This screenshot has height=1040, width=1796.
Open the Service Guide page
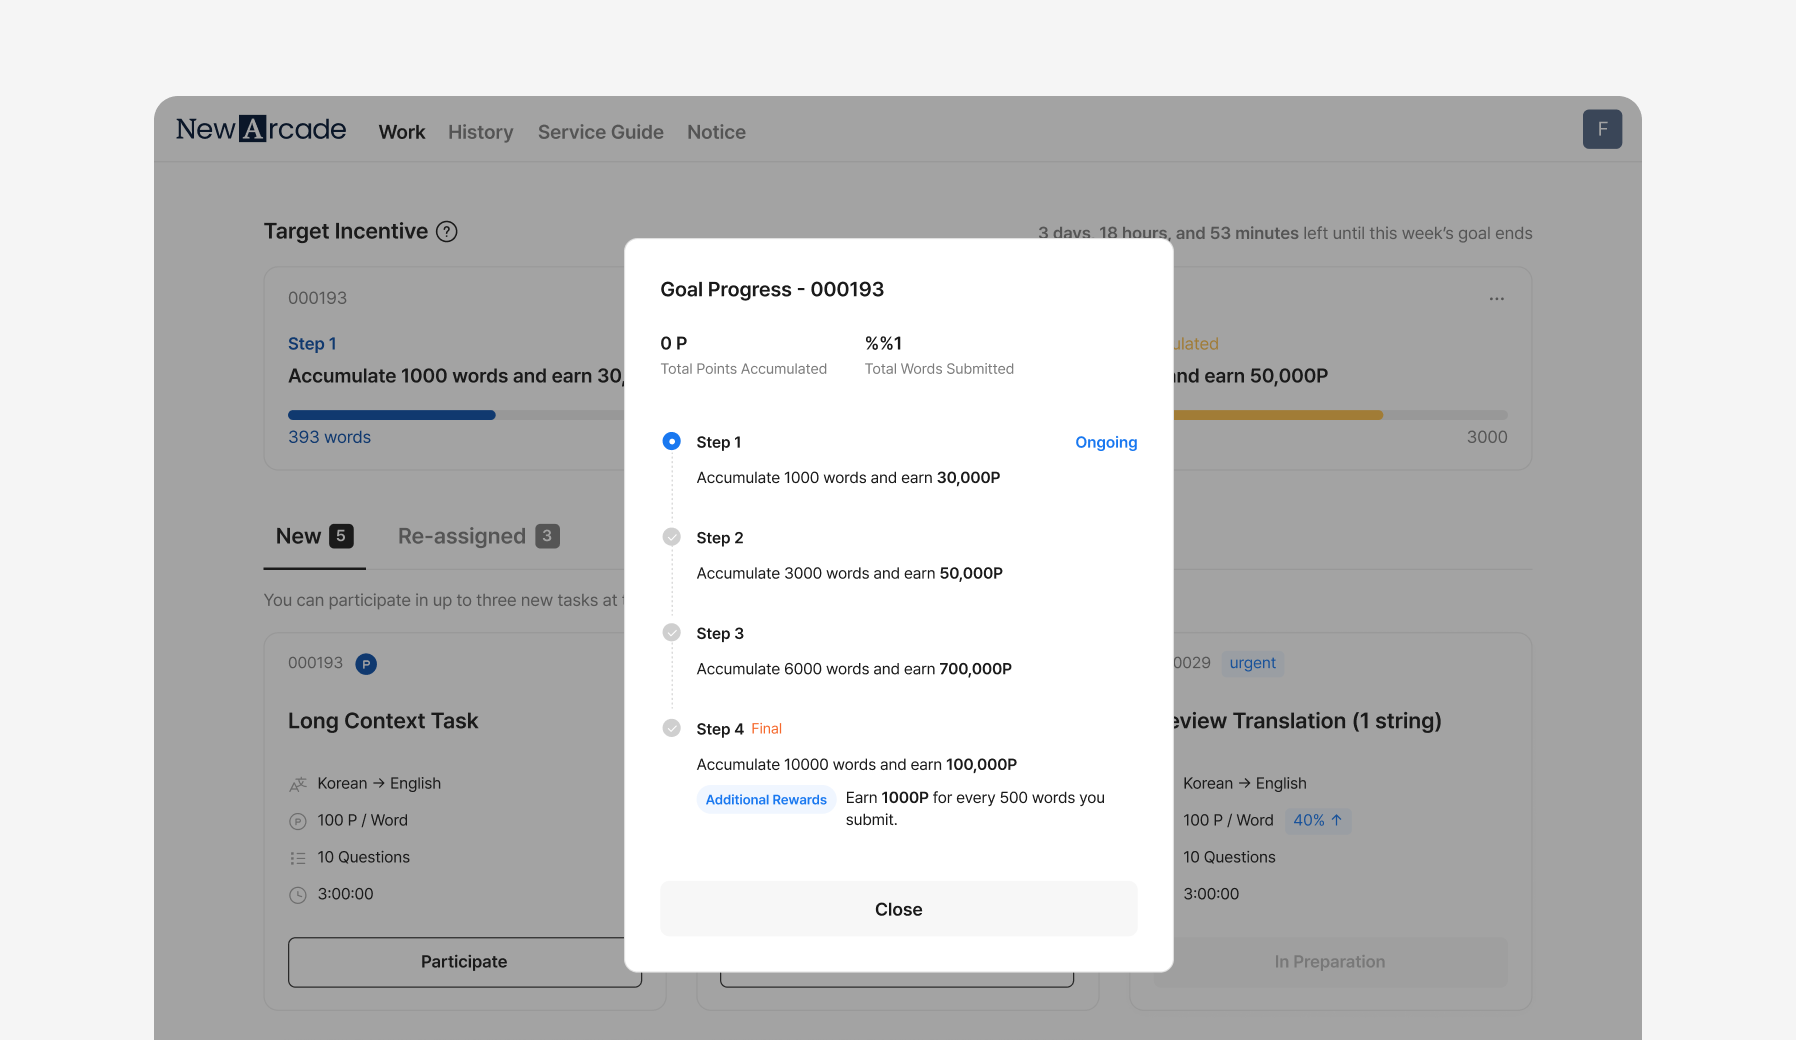(601, 132)
